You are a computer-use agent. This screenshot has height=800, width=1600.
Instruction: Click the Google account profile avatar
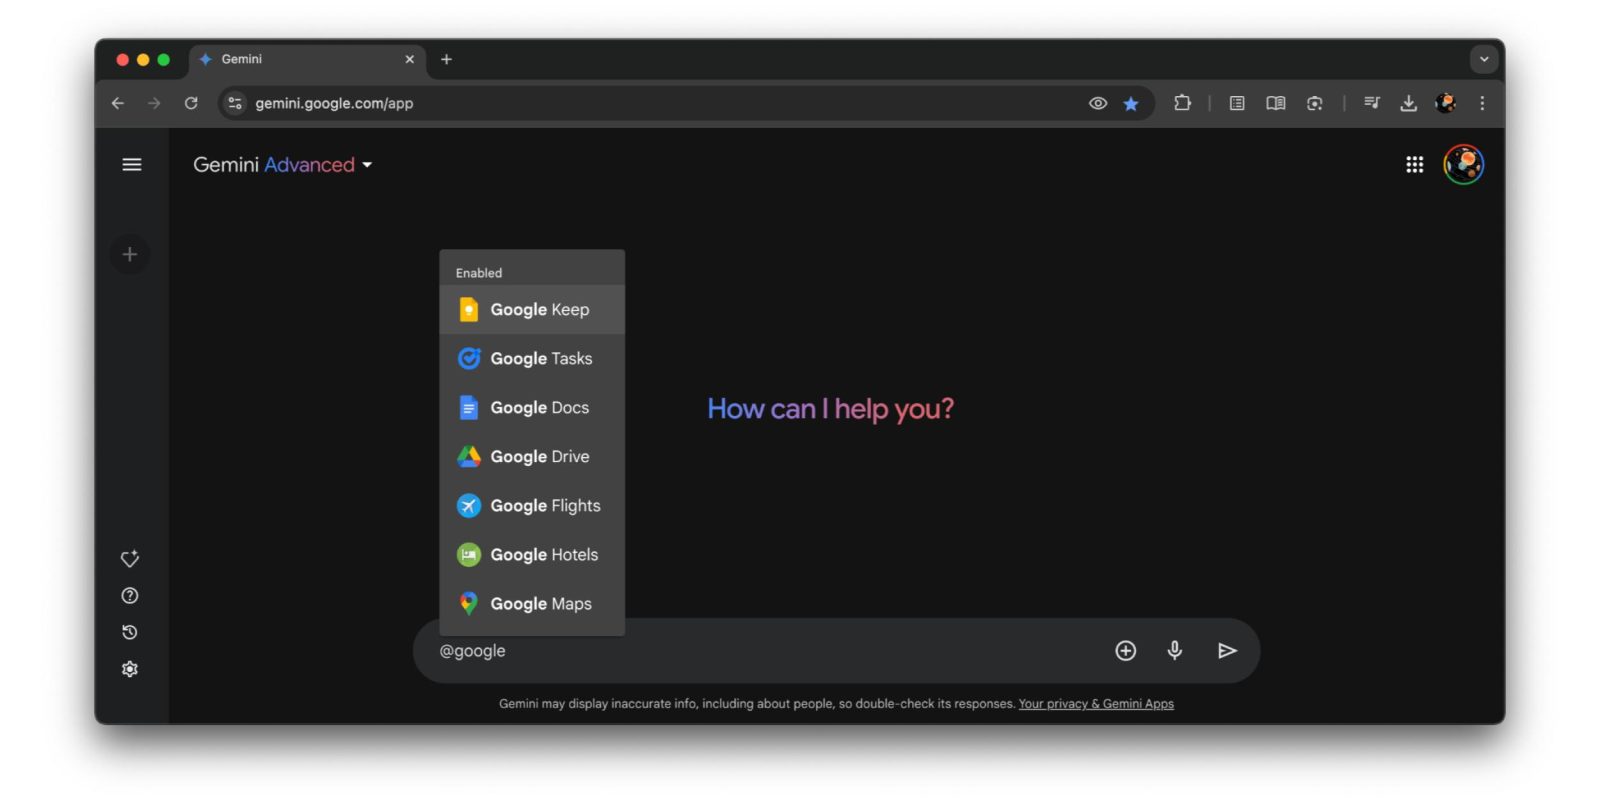click(1463, 165)
